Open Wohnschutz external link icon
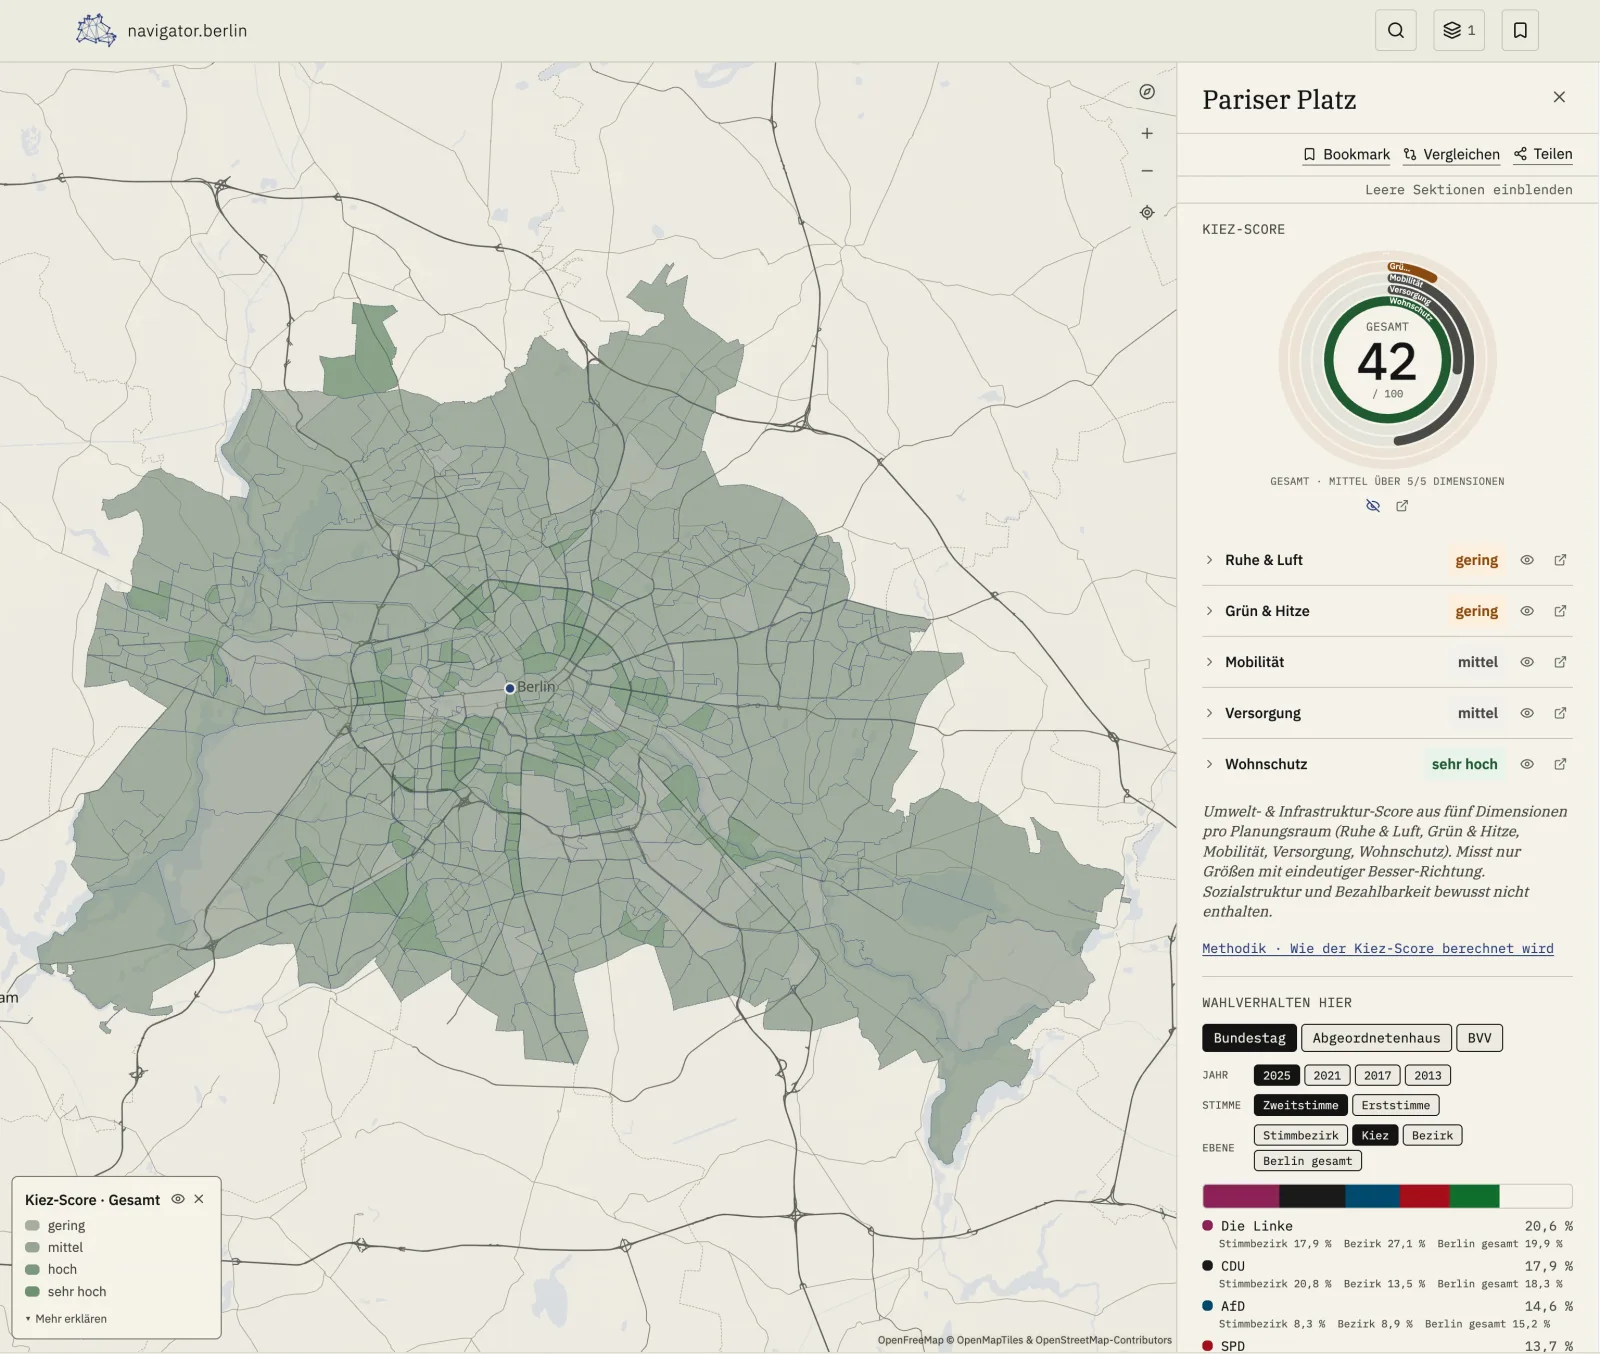This screenshot has width=1600, height=1354. pyautogui.click(x=1560, y=764)
